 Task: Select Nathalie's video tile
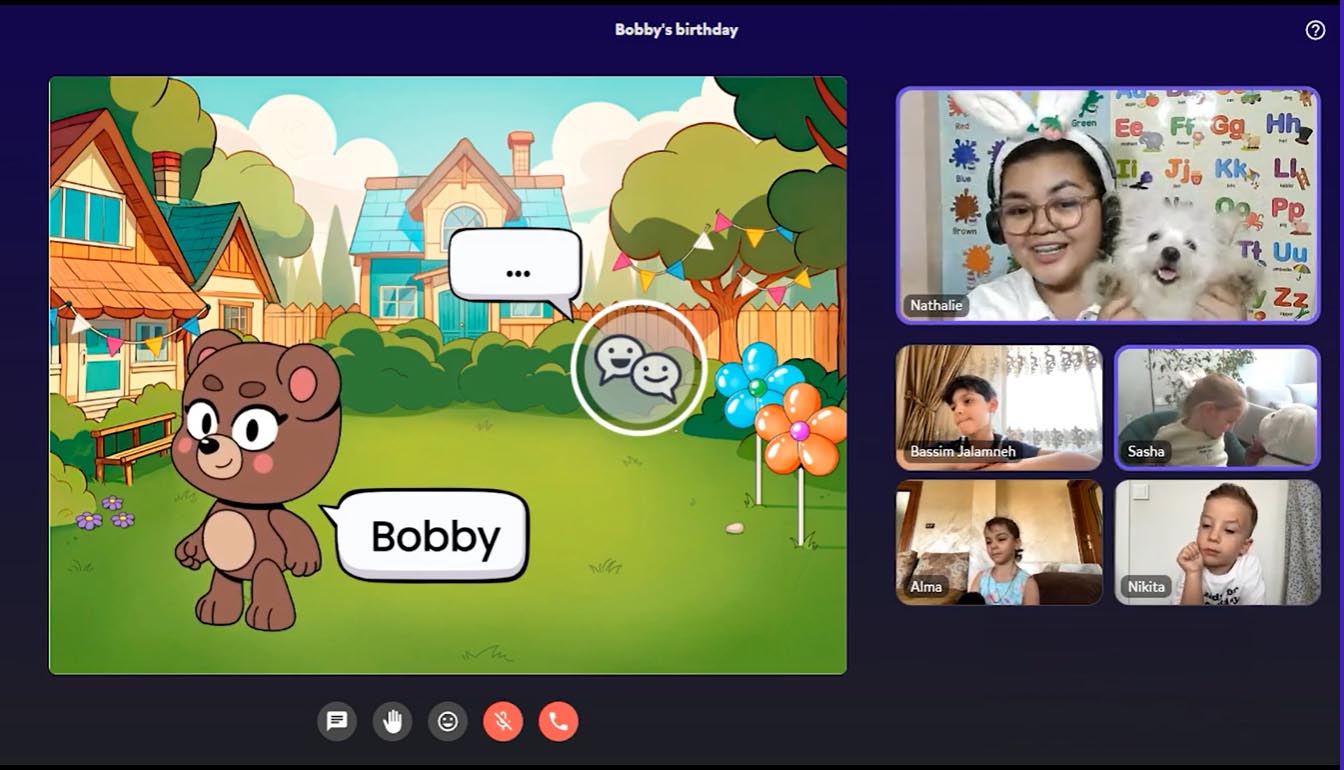[1108, 206]
